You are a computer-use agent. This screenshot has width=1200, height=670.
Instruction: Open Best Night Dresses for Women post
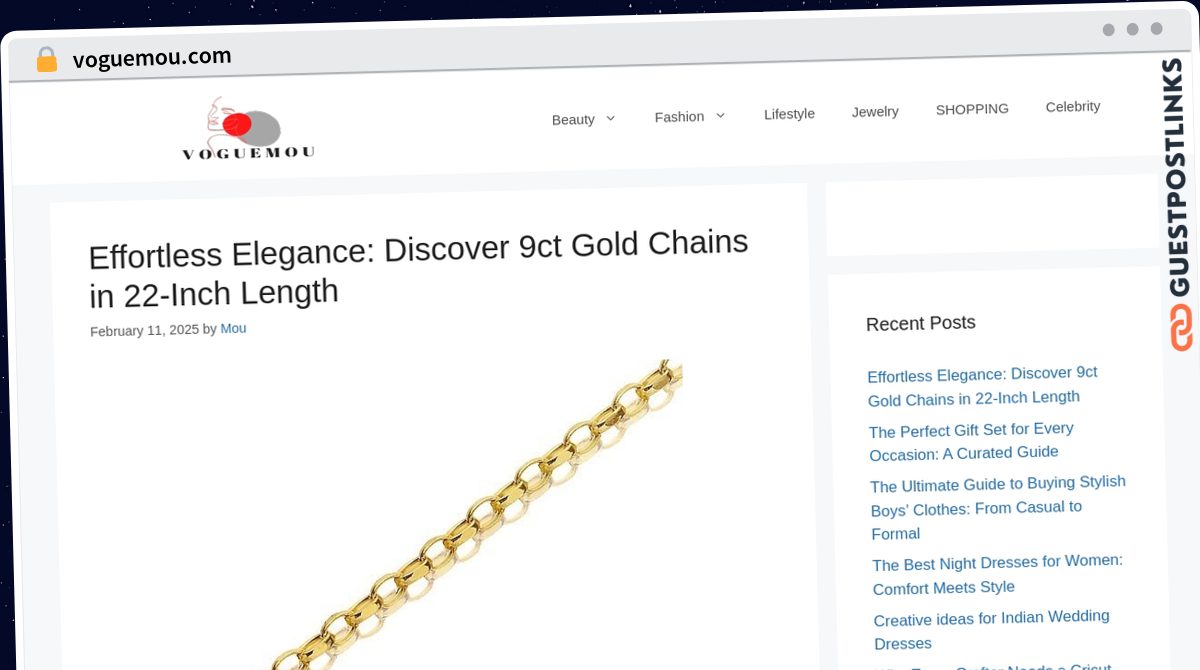[997, 574]
